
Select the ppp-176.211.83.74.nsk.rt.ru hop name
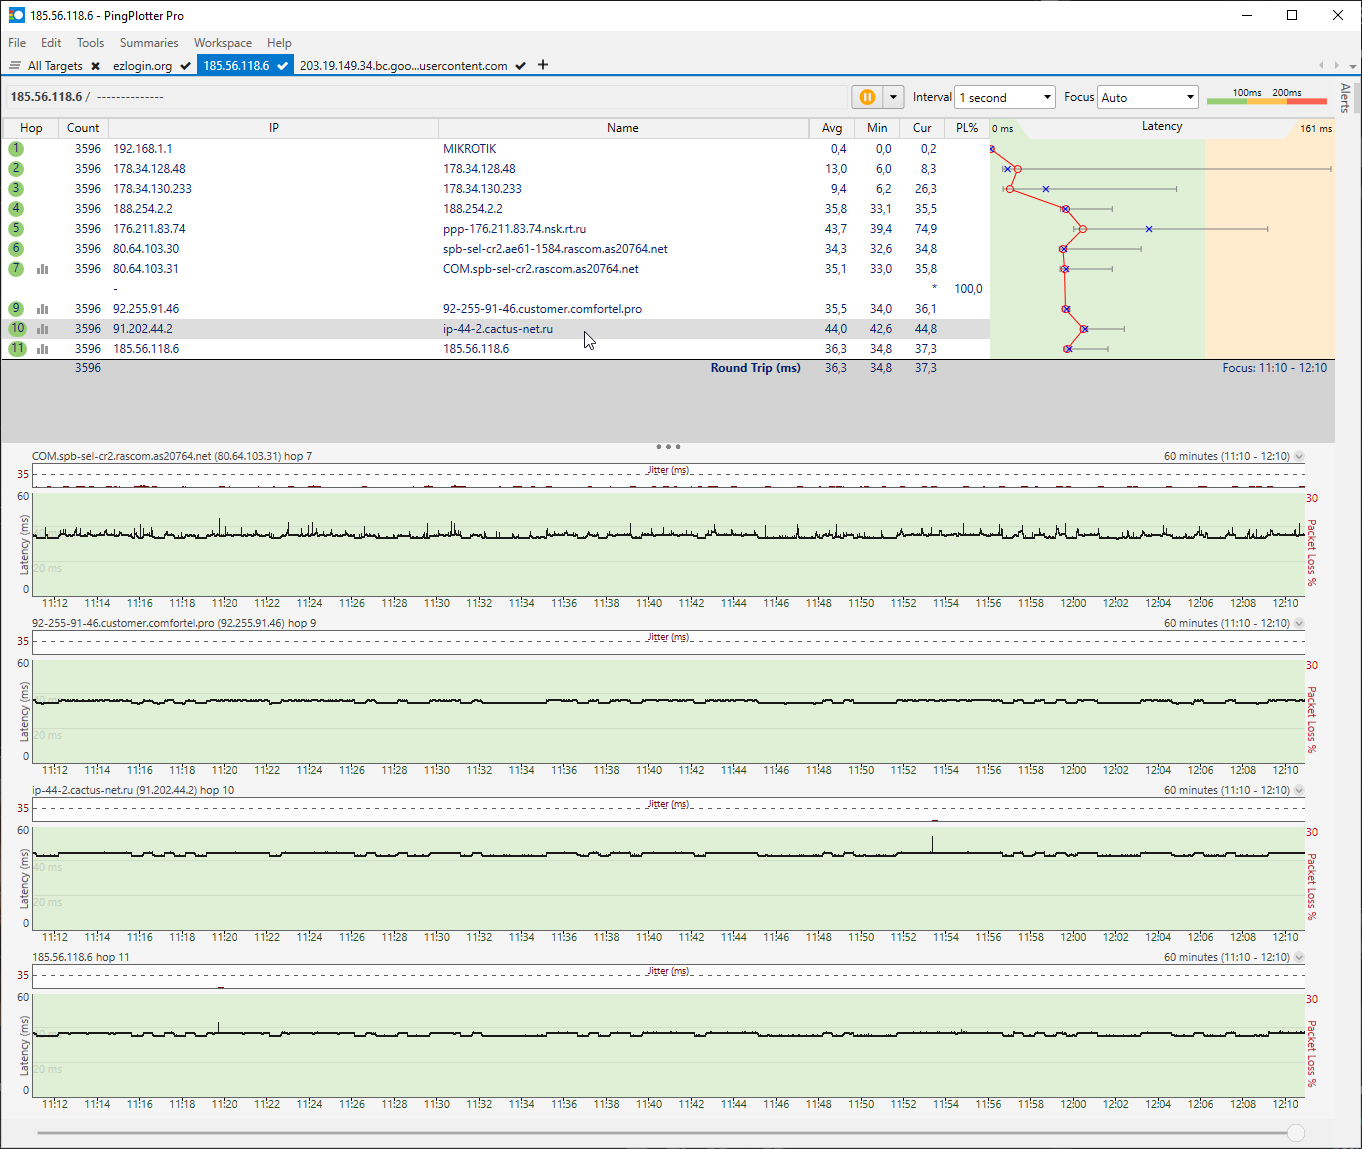[515, 229]
